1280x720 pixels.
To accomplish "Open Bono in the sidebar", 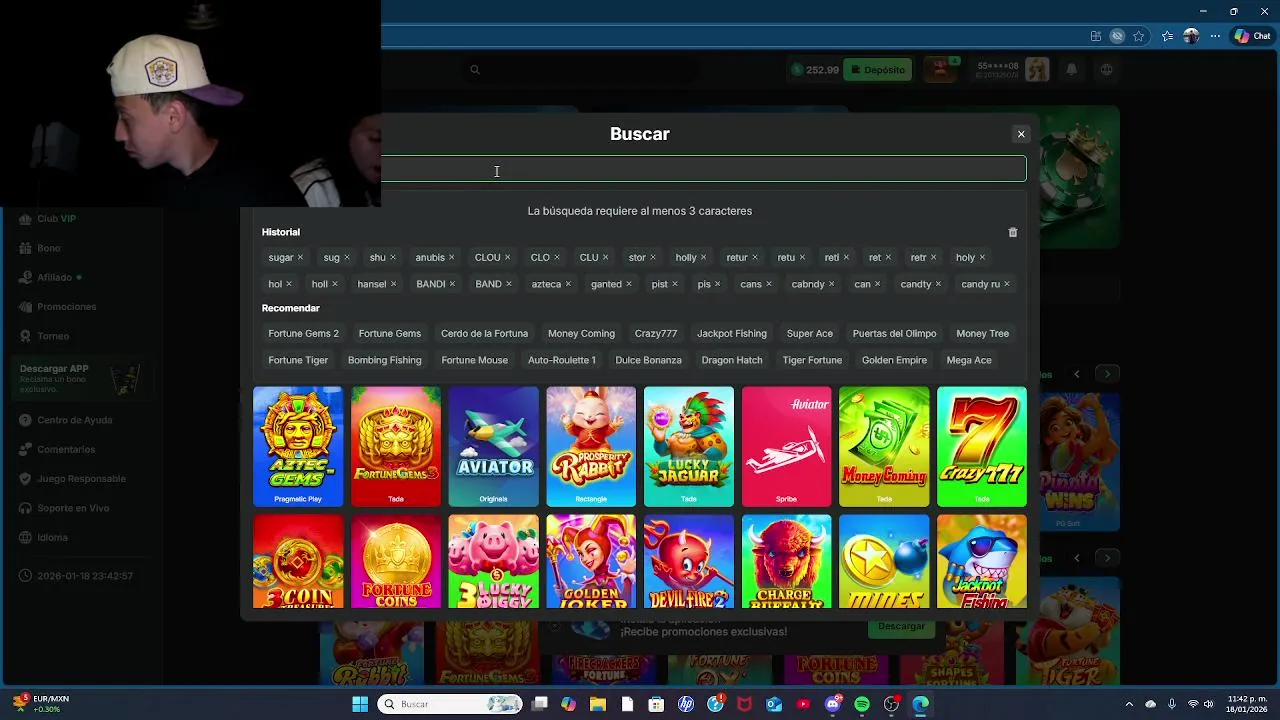I will [49, 248].
